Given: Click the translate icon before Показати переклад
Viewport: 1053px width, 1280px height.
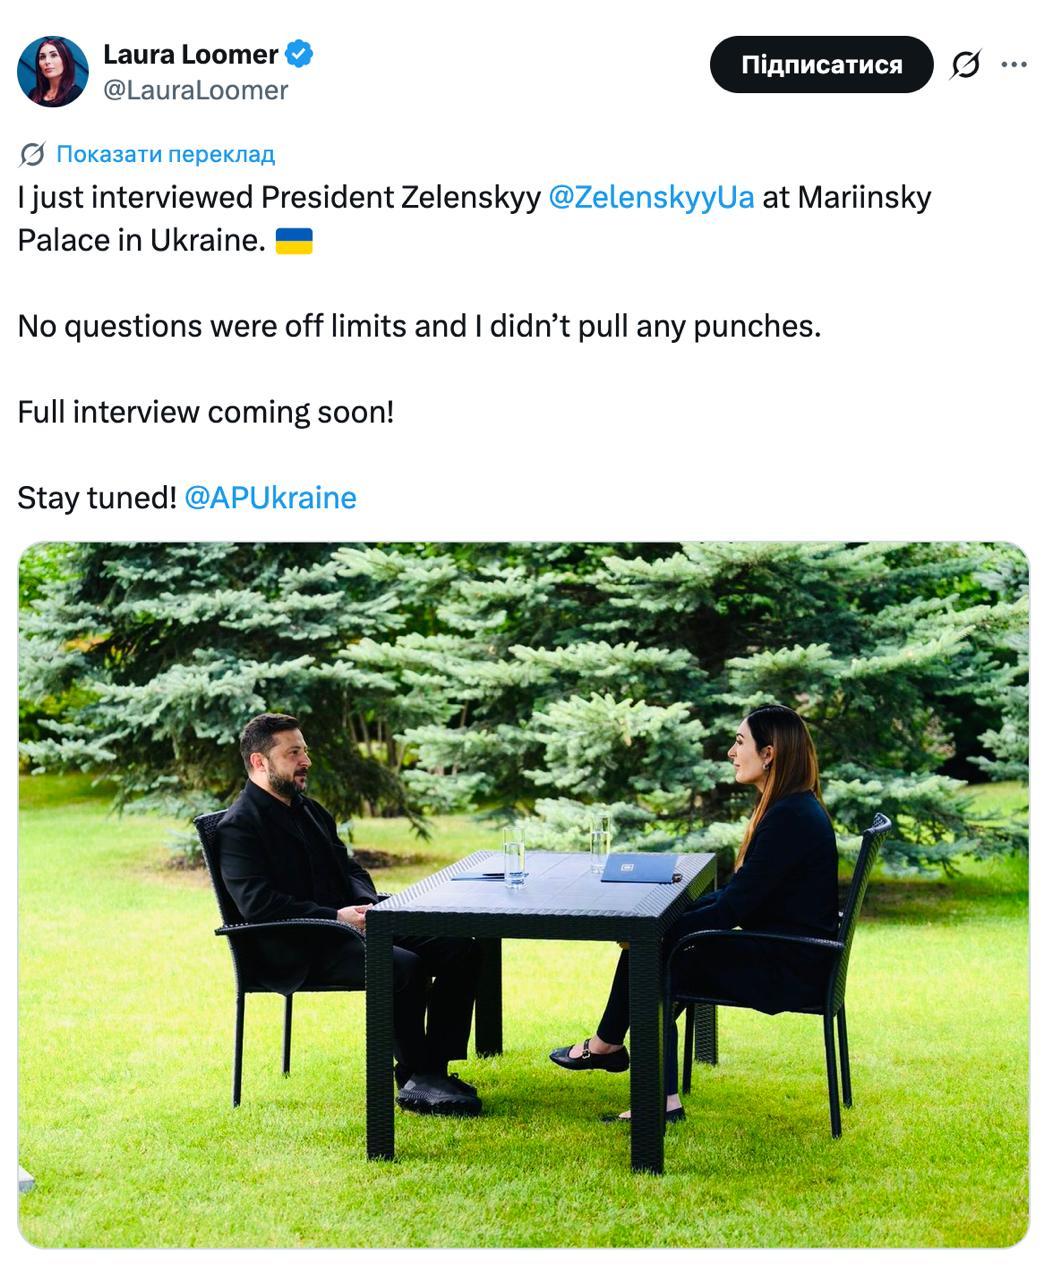Looking at the screenshot, I should [x=32, y=154].
